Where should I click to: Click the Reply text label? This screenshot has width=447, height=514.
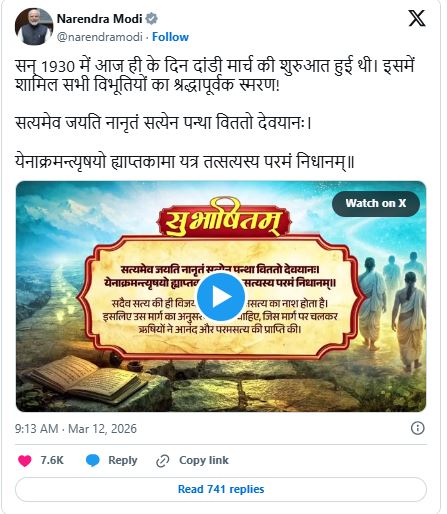(x=123, y=460)
